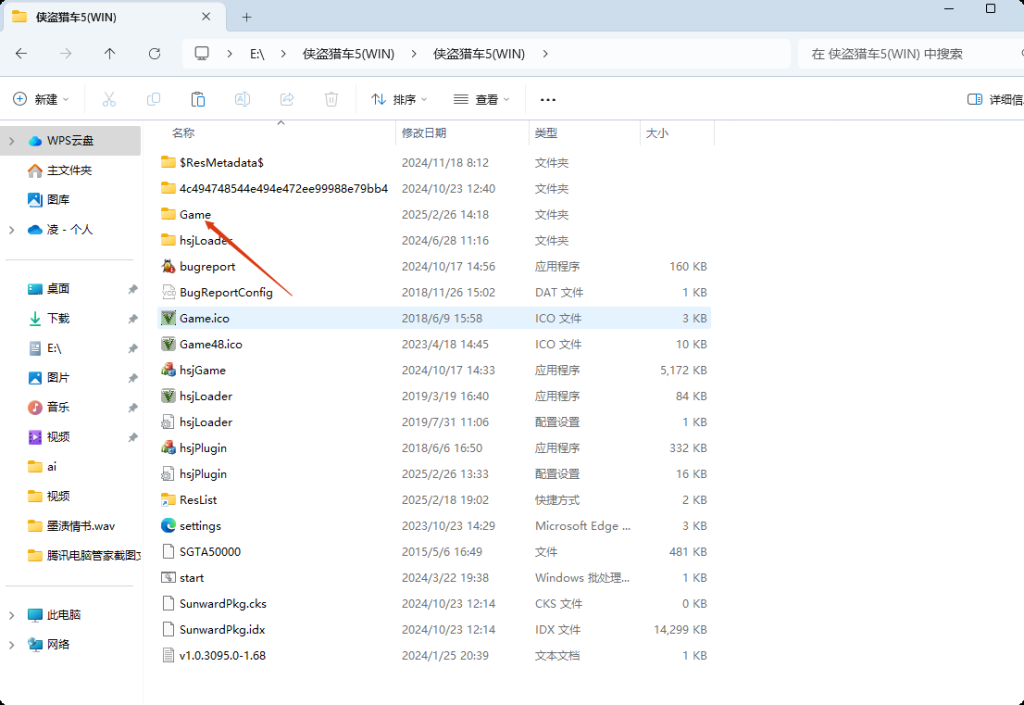Refresh the current folder view
Image resolution: width=1024 pixels, height=705 pixels.
pos(154,54)
